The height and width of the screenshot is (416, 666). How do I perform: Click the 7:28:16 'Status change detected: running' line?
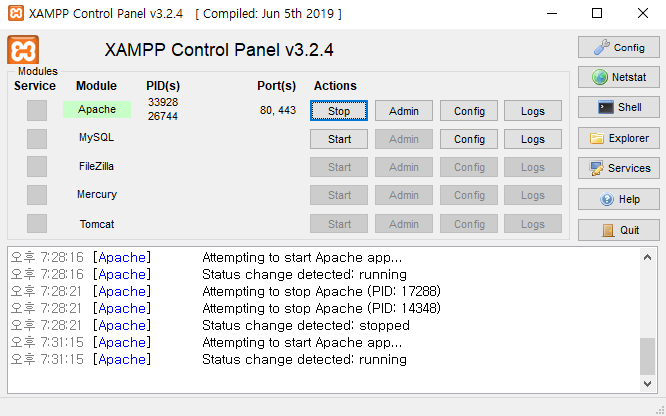pyautogui.click(x=304, y=274)
